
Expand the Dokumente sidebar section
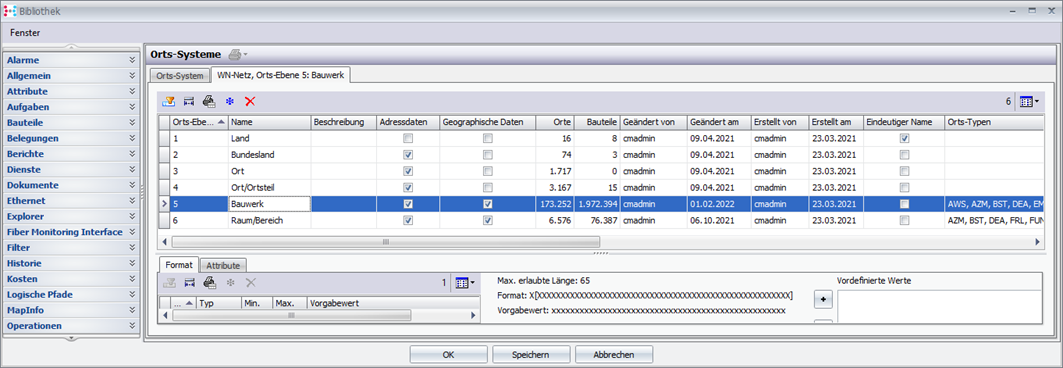(71, 185)
